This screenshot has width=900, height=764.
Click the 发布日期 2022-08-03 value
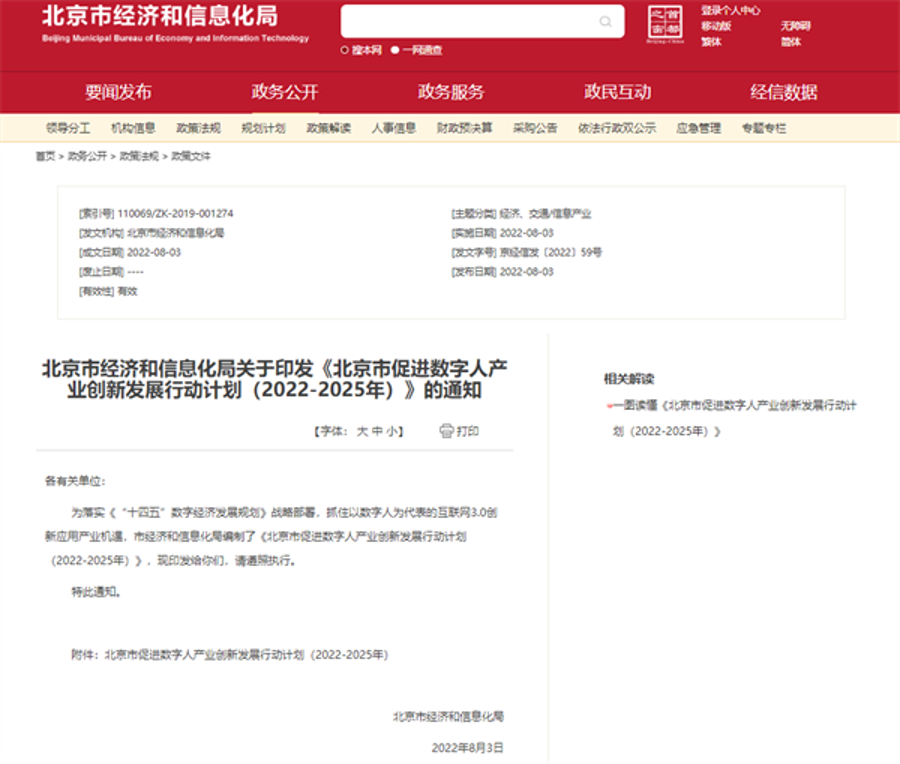[526, 272]
